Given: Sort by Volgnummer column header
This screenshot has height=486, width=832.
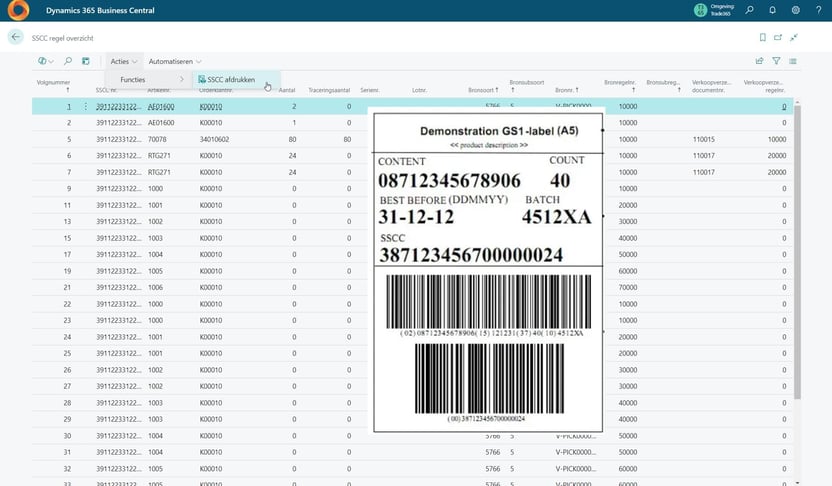Looking at the screenshot, I should (53, 86).
